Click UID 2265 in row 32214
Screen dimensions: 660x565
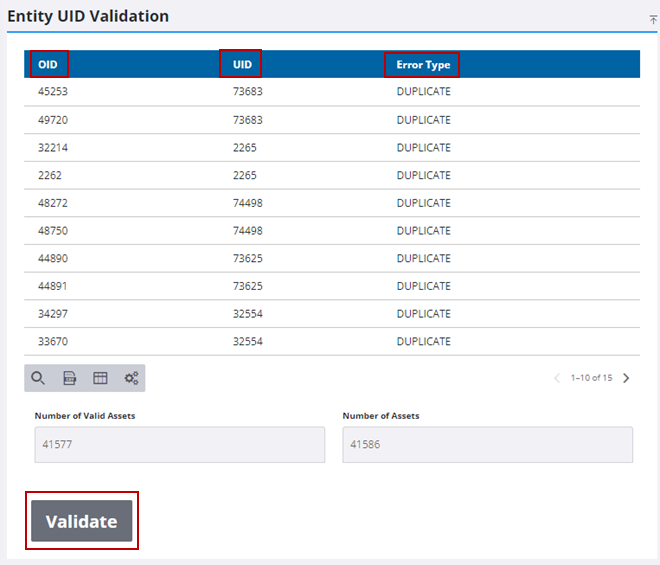pos(245,148)
